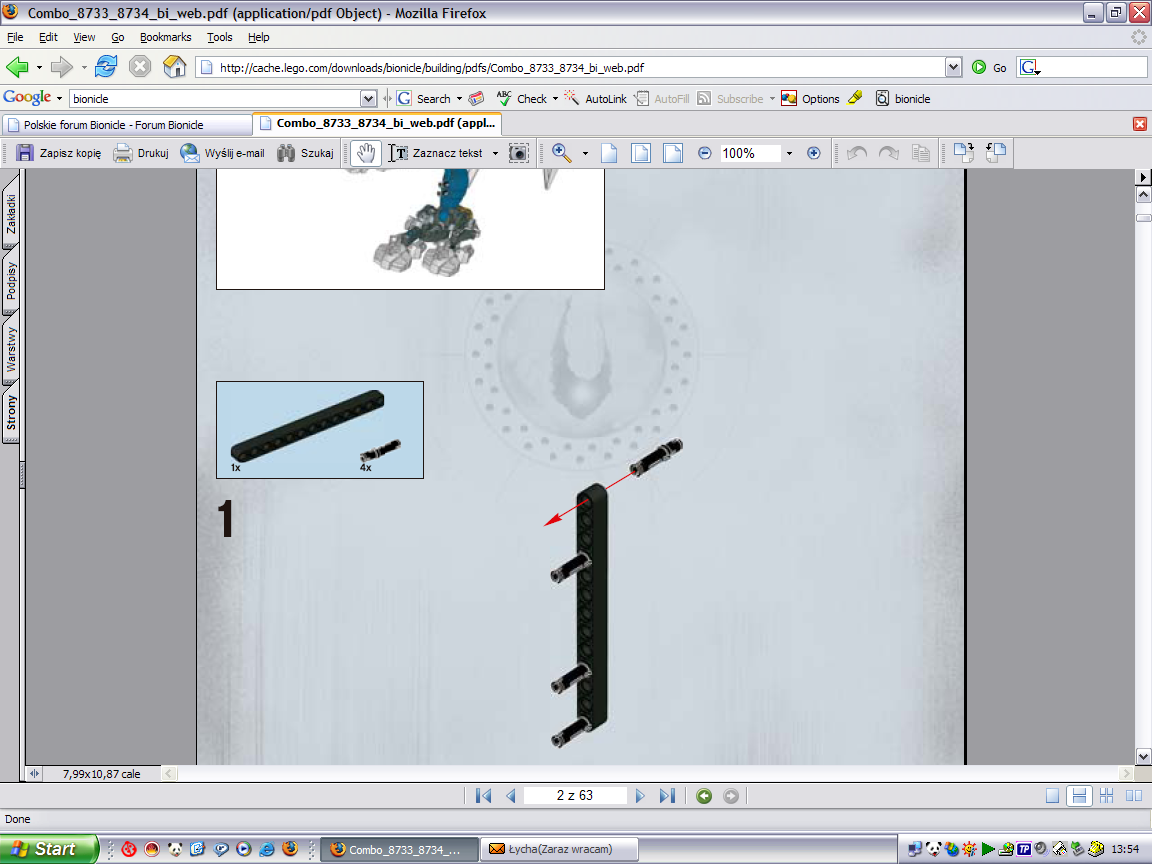Expand the back button history arrow
Image resolution: width=1152 pixels, height=864 pixels.
point(39,67)
